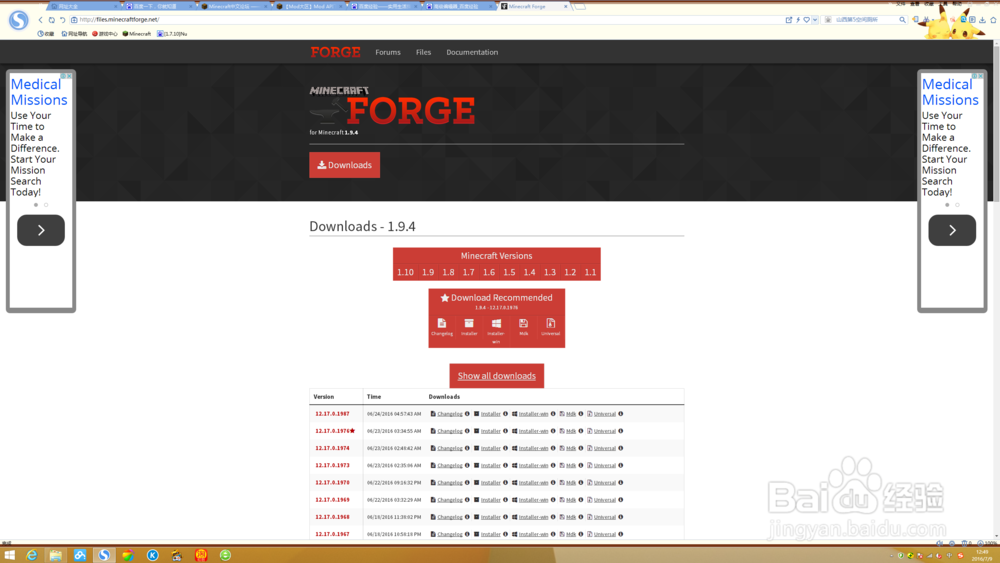This screenshot has height=563, width=1000.
Task: Click the search magnifier in browser search box
Action: 902,20
